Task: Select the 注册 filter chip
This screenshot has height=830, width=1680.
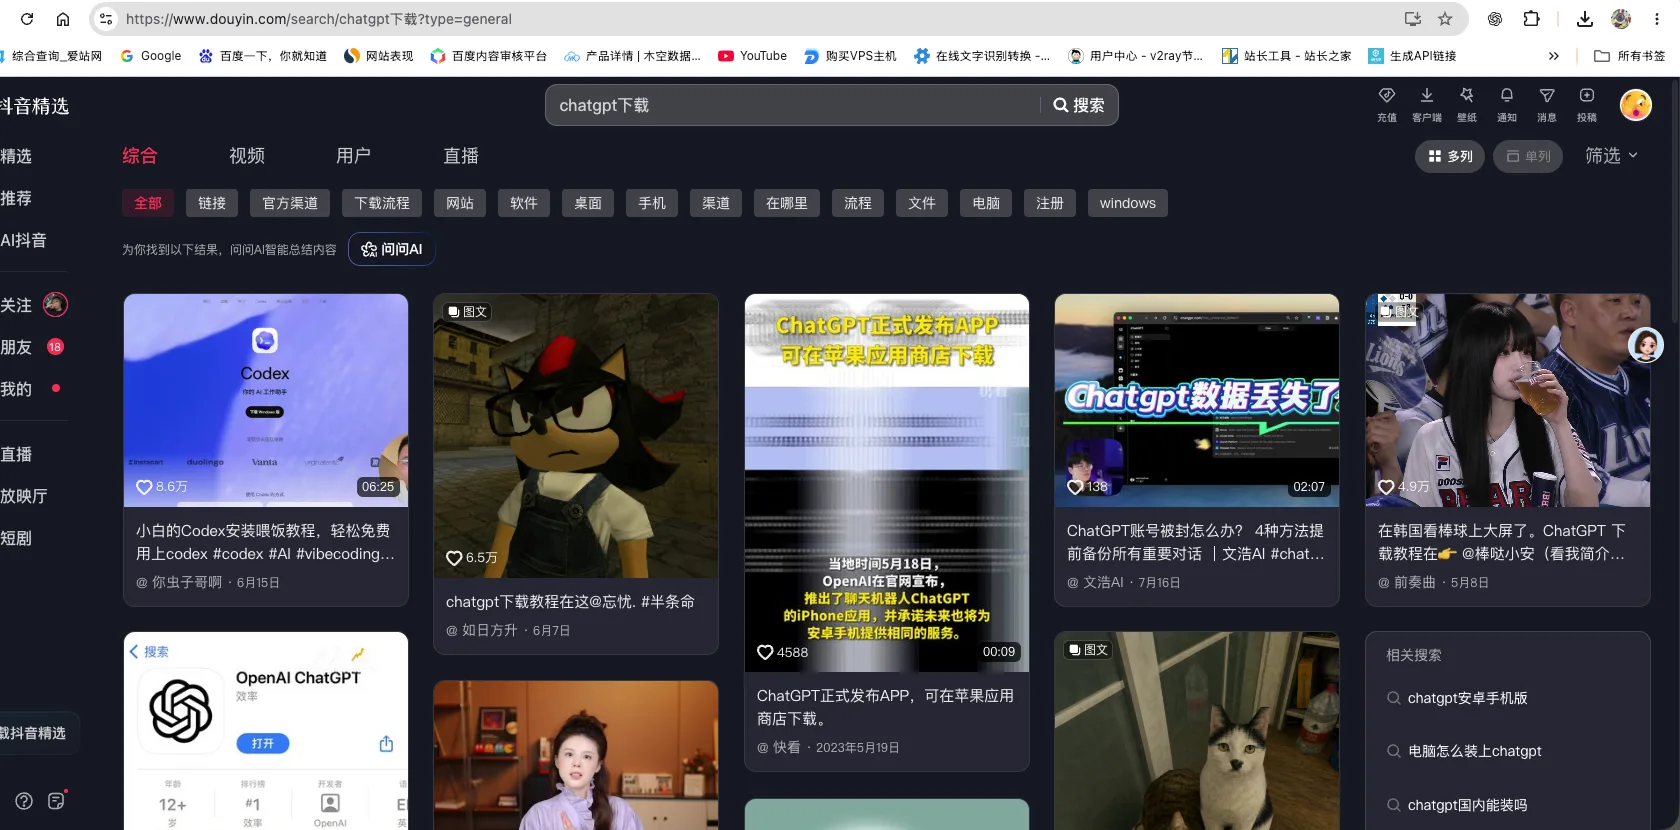Action: point(1050,203)
